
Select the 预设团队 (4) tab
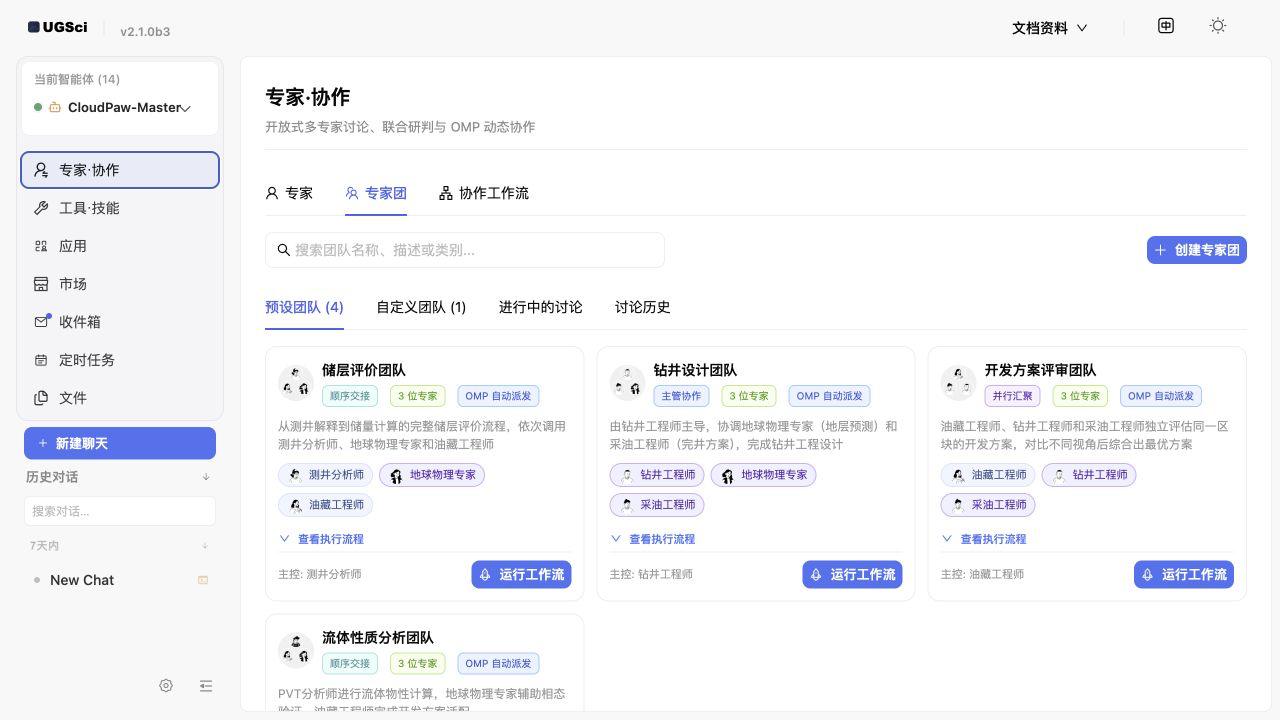click(x=304, y=307)
